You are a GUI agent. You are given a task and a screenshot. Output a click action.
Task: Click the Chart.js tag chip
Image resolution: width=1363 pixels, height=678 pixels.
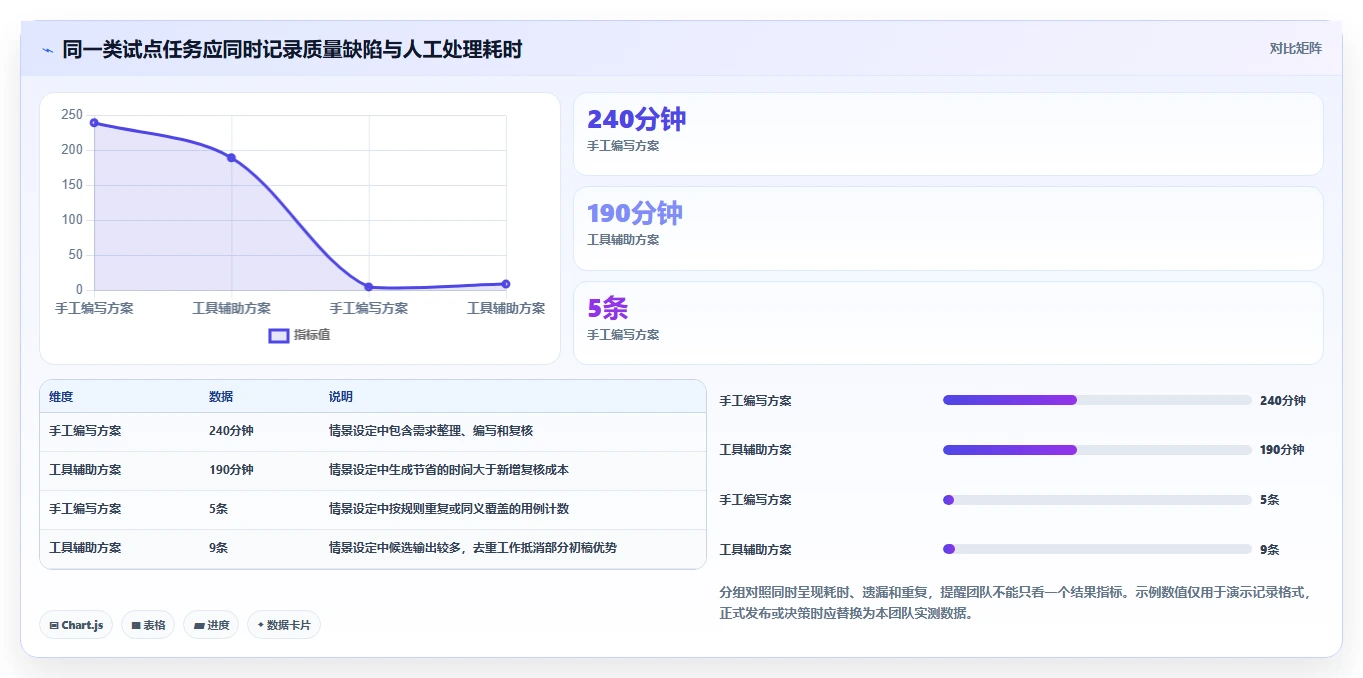pyautogui.click(x=77, y=625)
